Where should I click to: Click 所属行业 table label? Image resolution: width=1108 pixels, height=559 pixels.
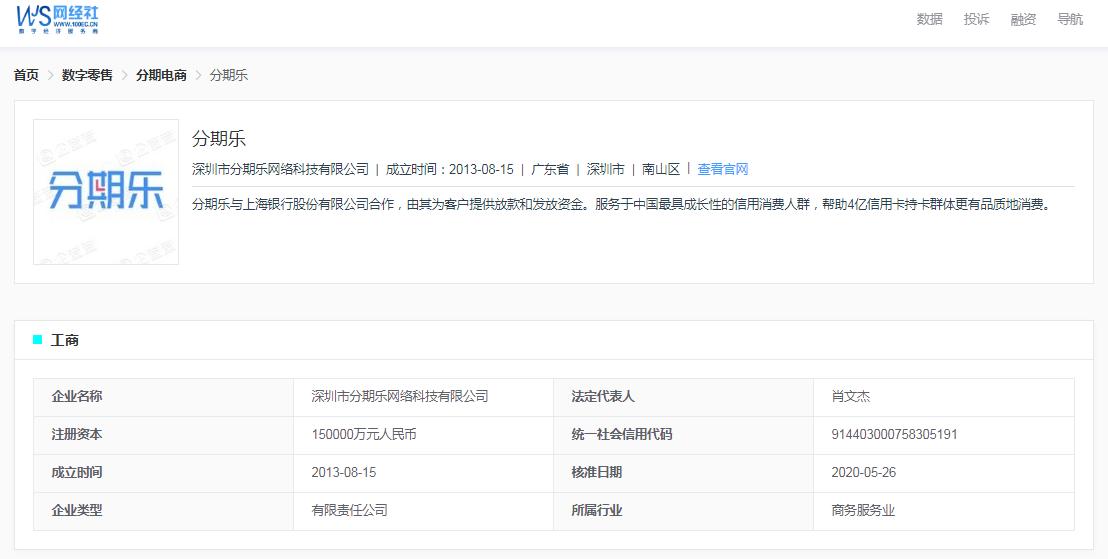click(x=596, y=510)
